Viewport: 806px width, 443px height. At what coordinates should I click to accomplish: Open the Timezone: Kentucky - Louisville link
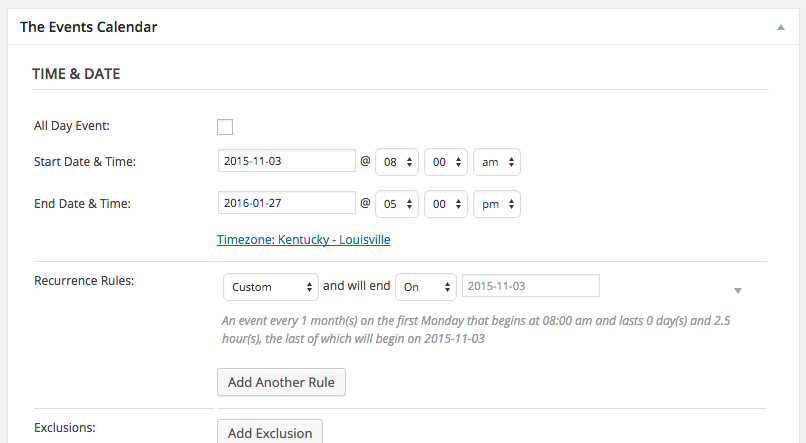click(303, 240)
